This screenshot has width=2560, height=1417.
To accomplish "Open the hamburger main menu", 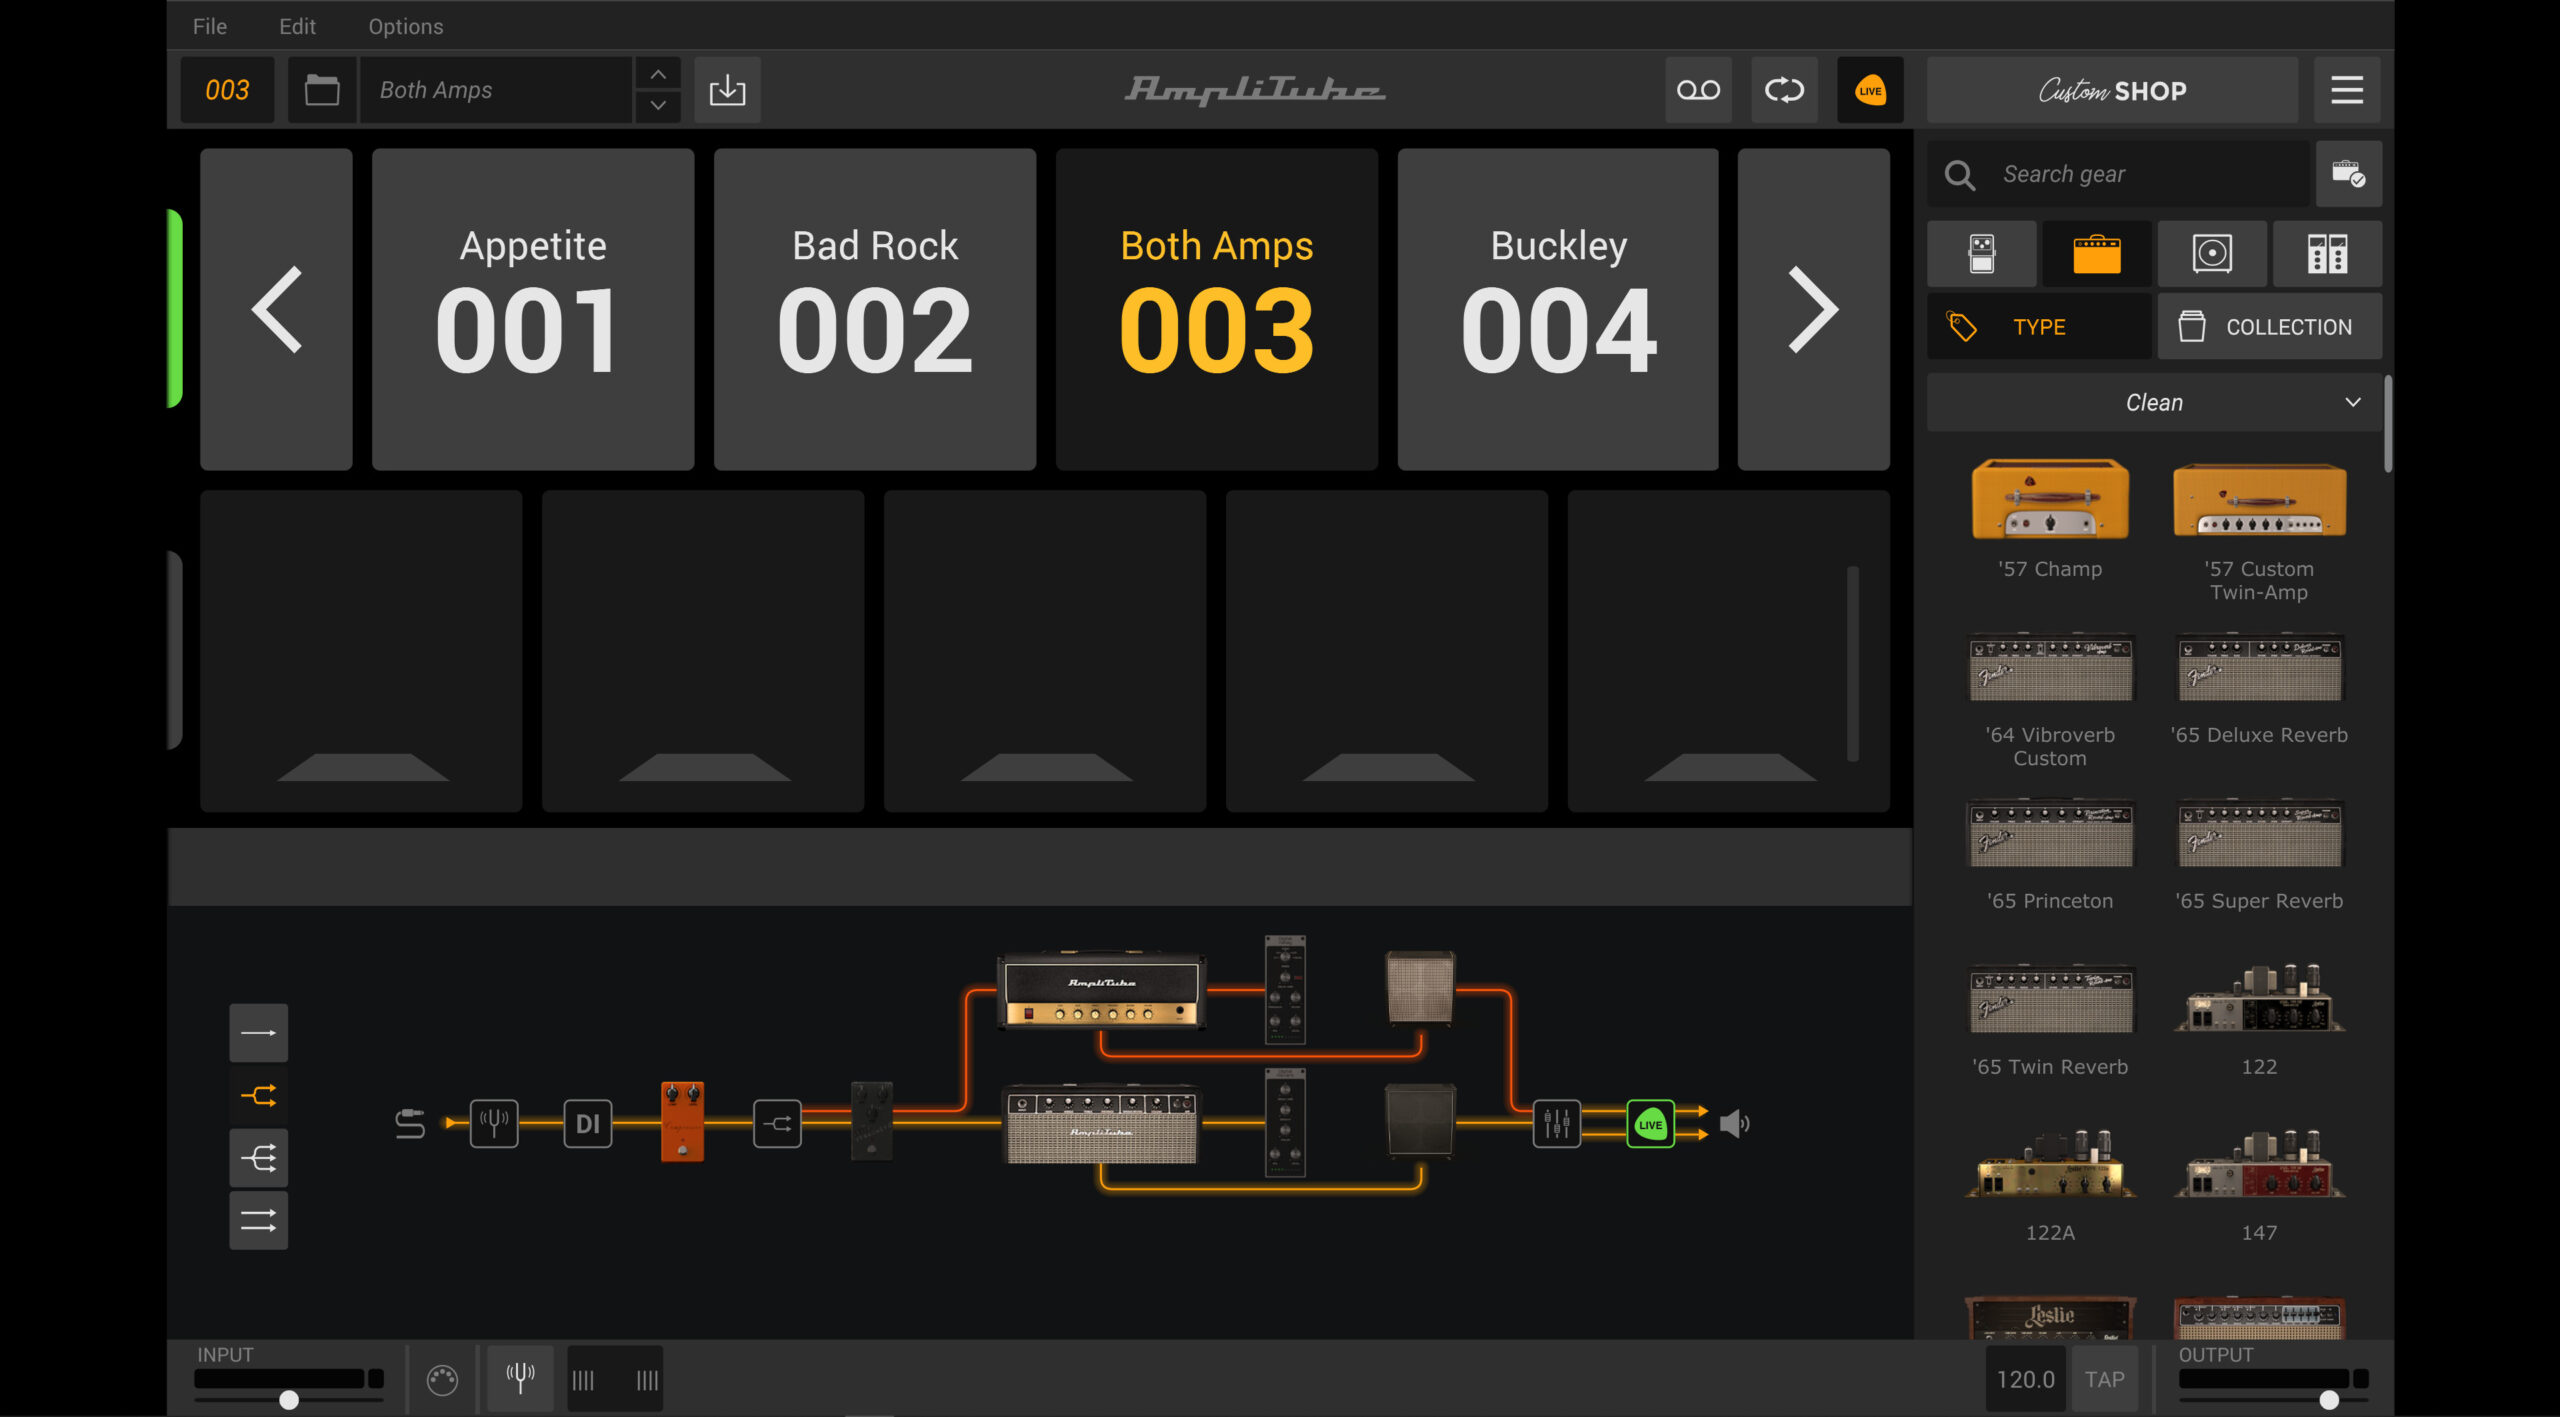I will 2346,90.
